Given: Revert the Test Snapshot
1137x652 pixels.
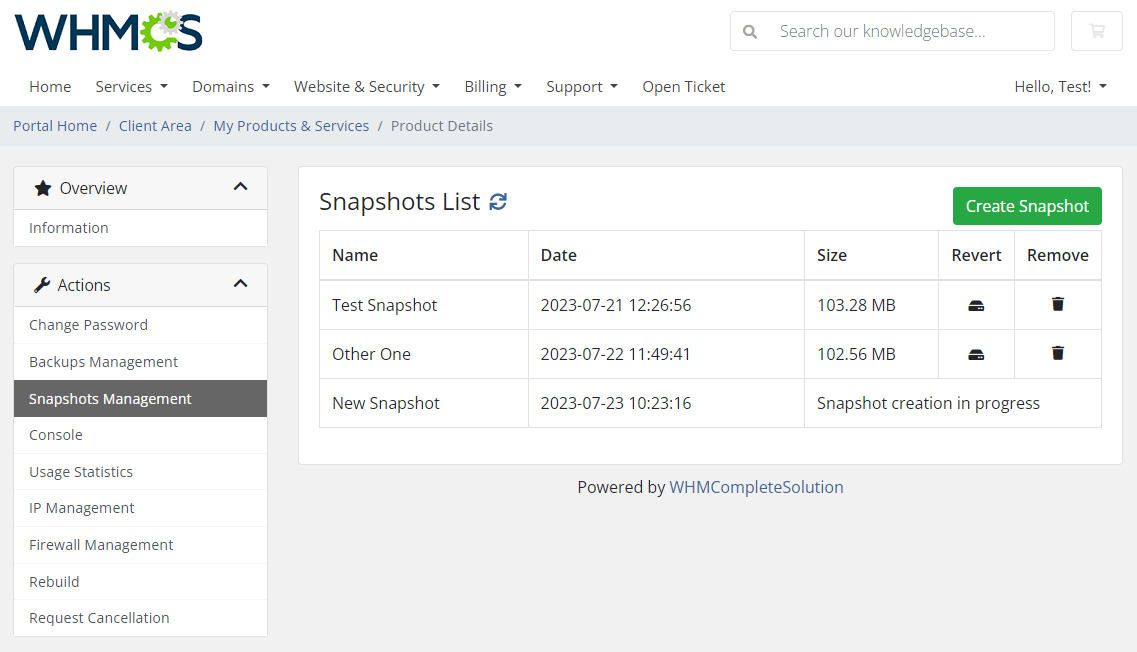Looking at the screenshot, I should (976, 304).
